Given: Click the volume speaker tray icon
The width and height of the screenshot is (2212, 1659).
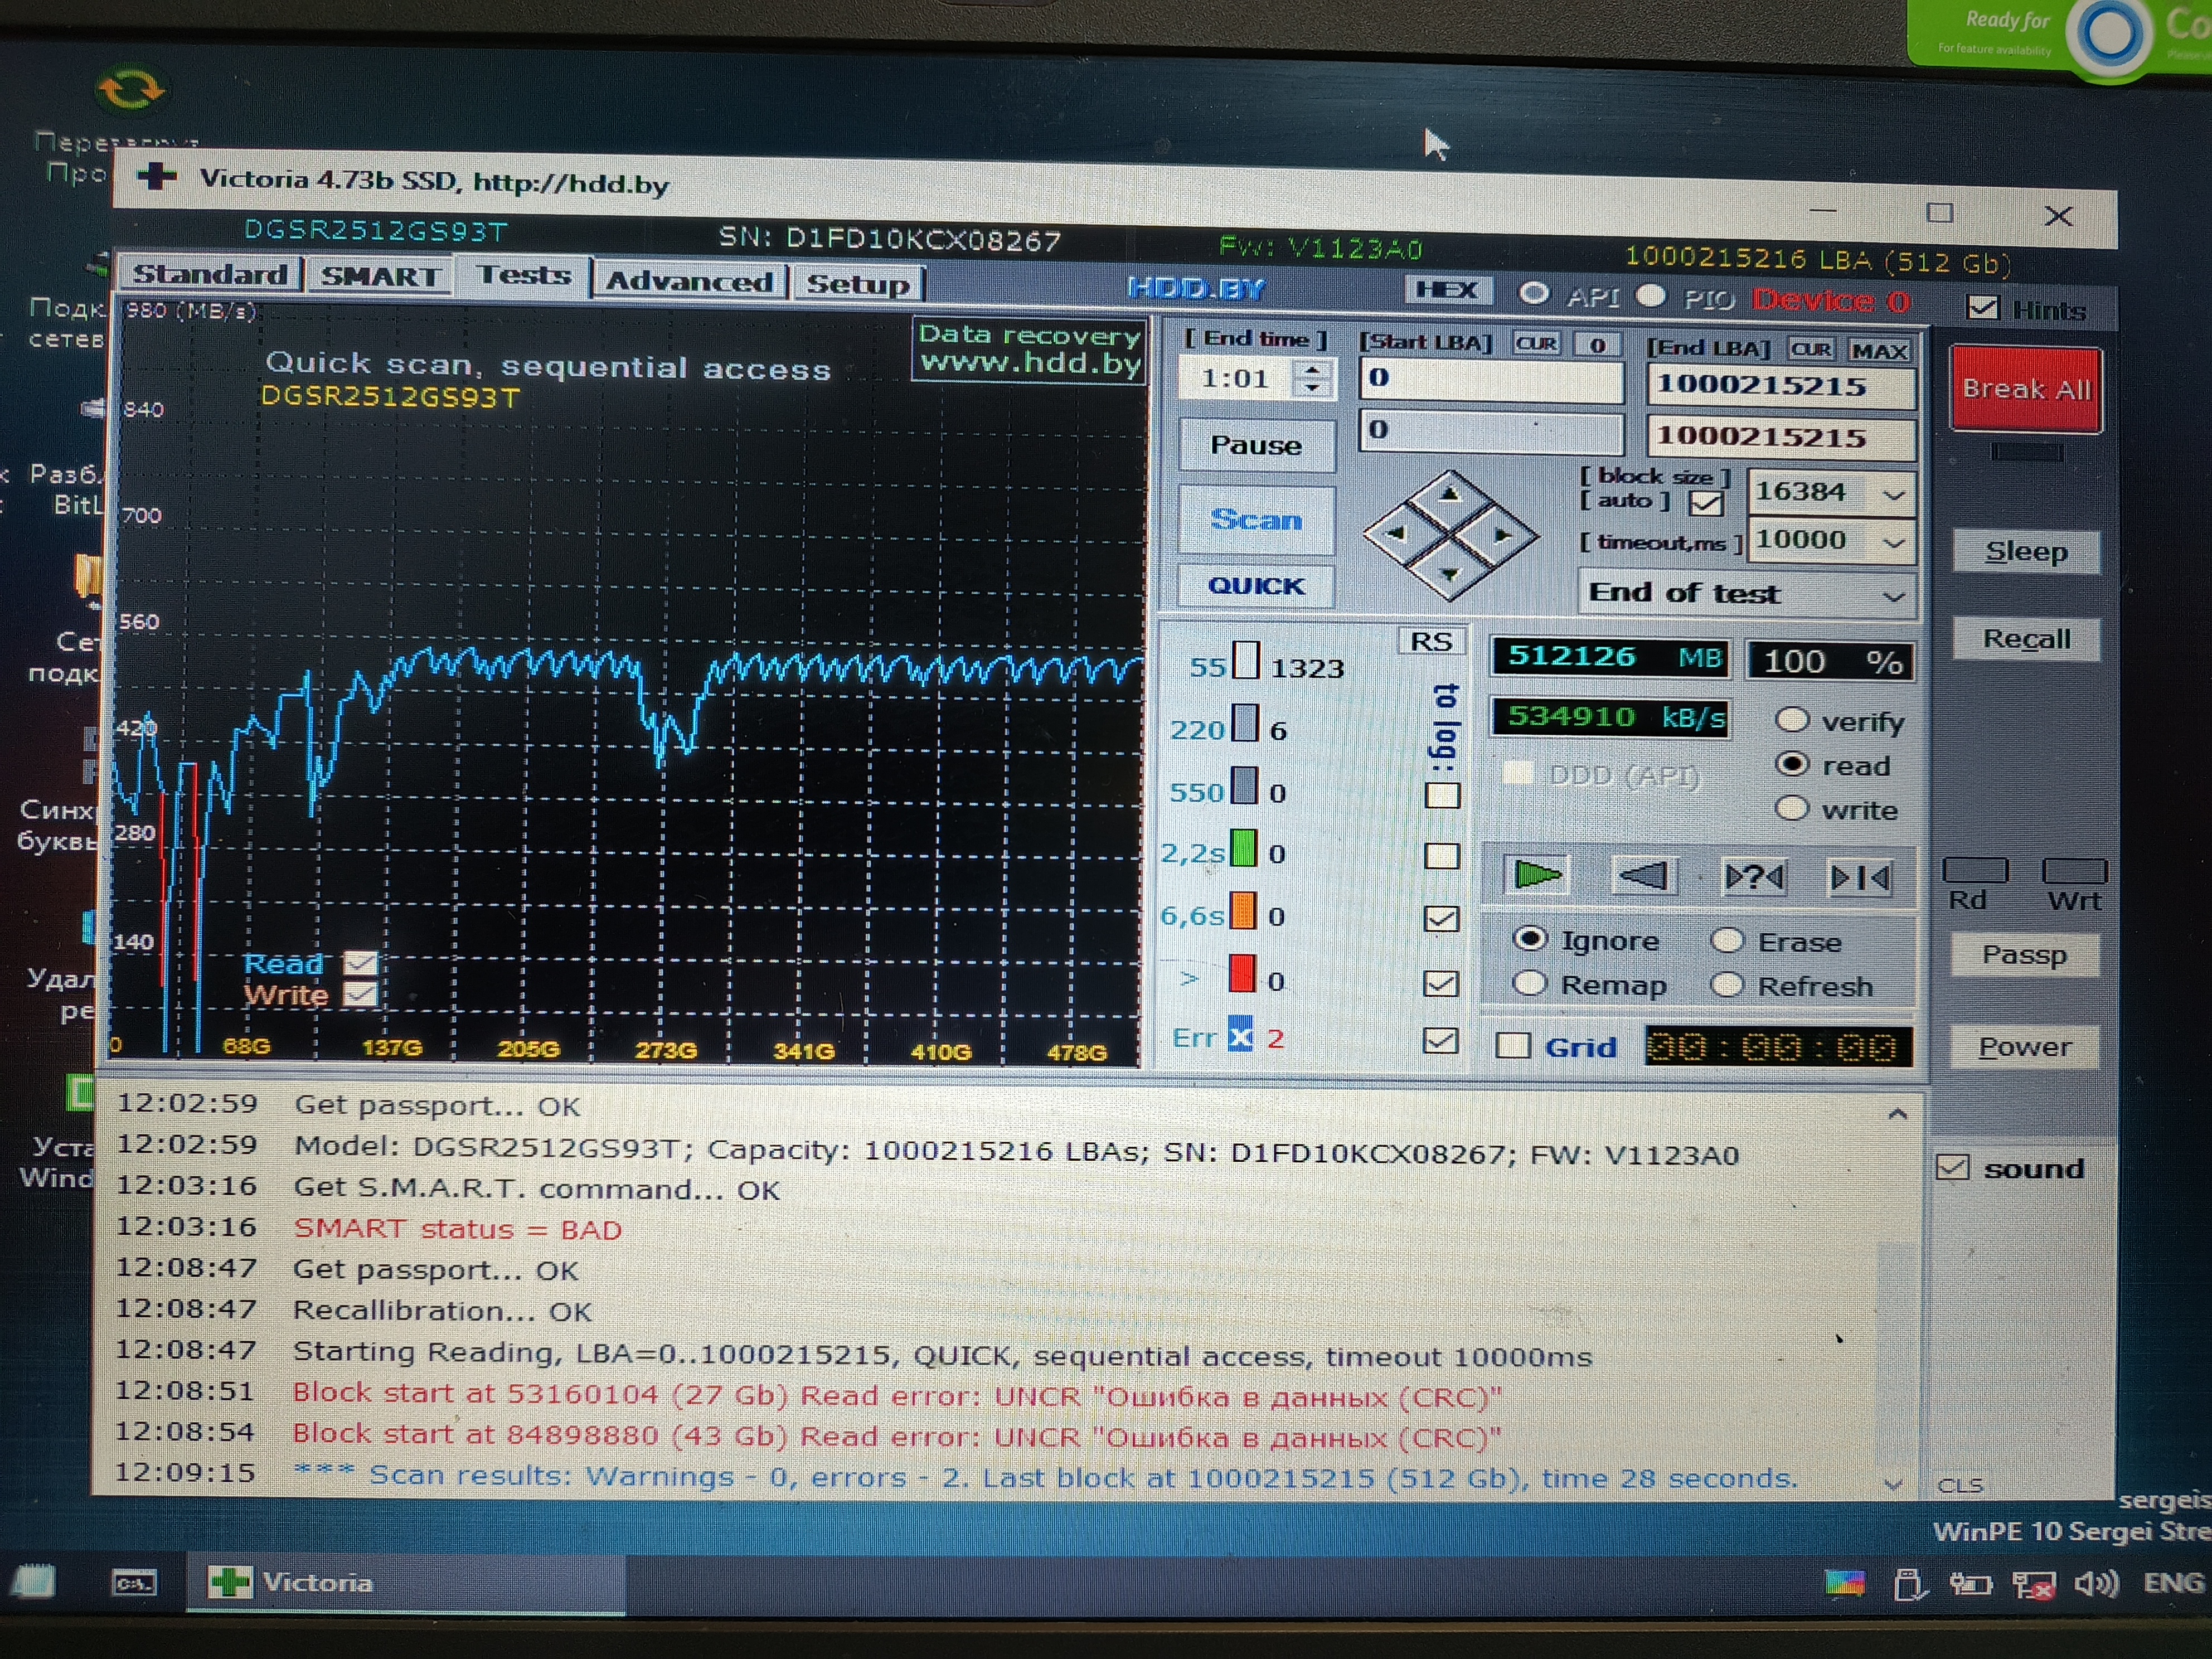Looking at the screenshot, I should [x=2095, y=1583].
